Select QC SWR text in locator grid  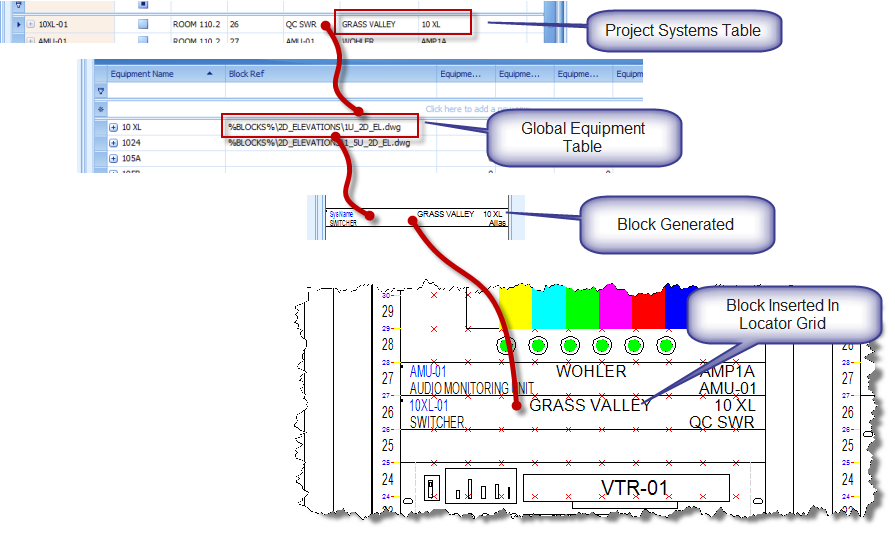point(721,423)
